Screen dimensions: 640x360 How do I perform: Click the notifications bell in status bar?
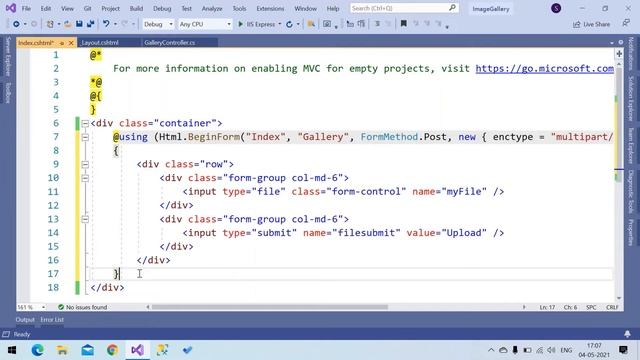pos(627,334)
